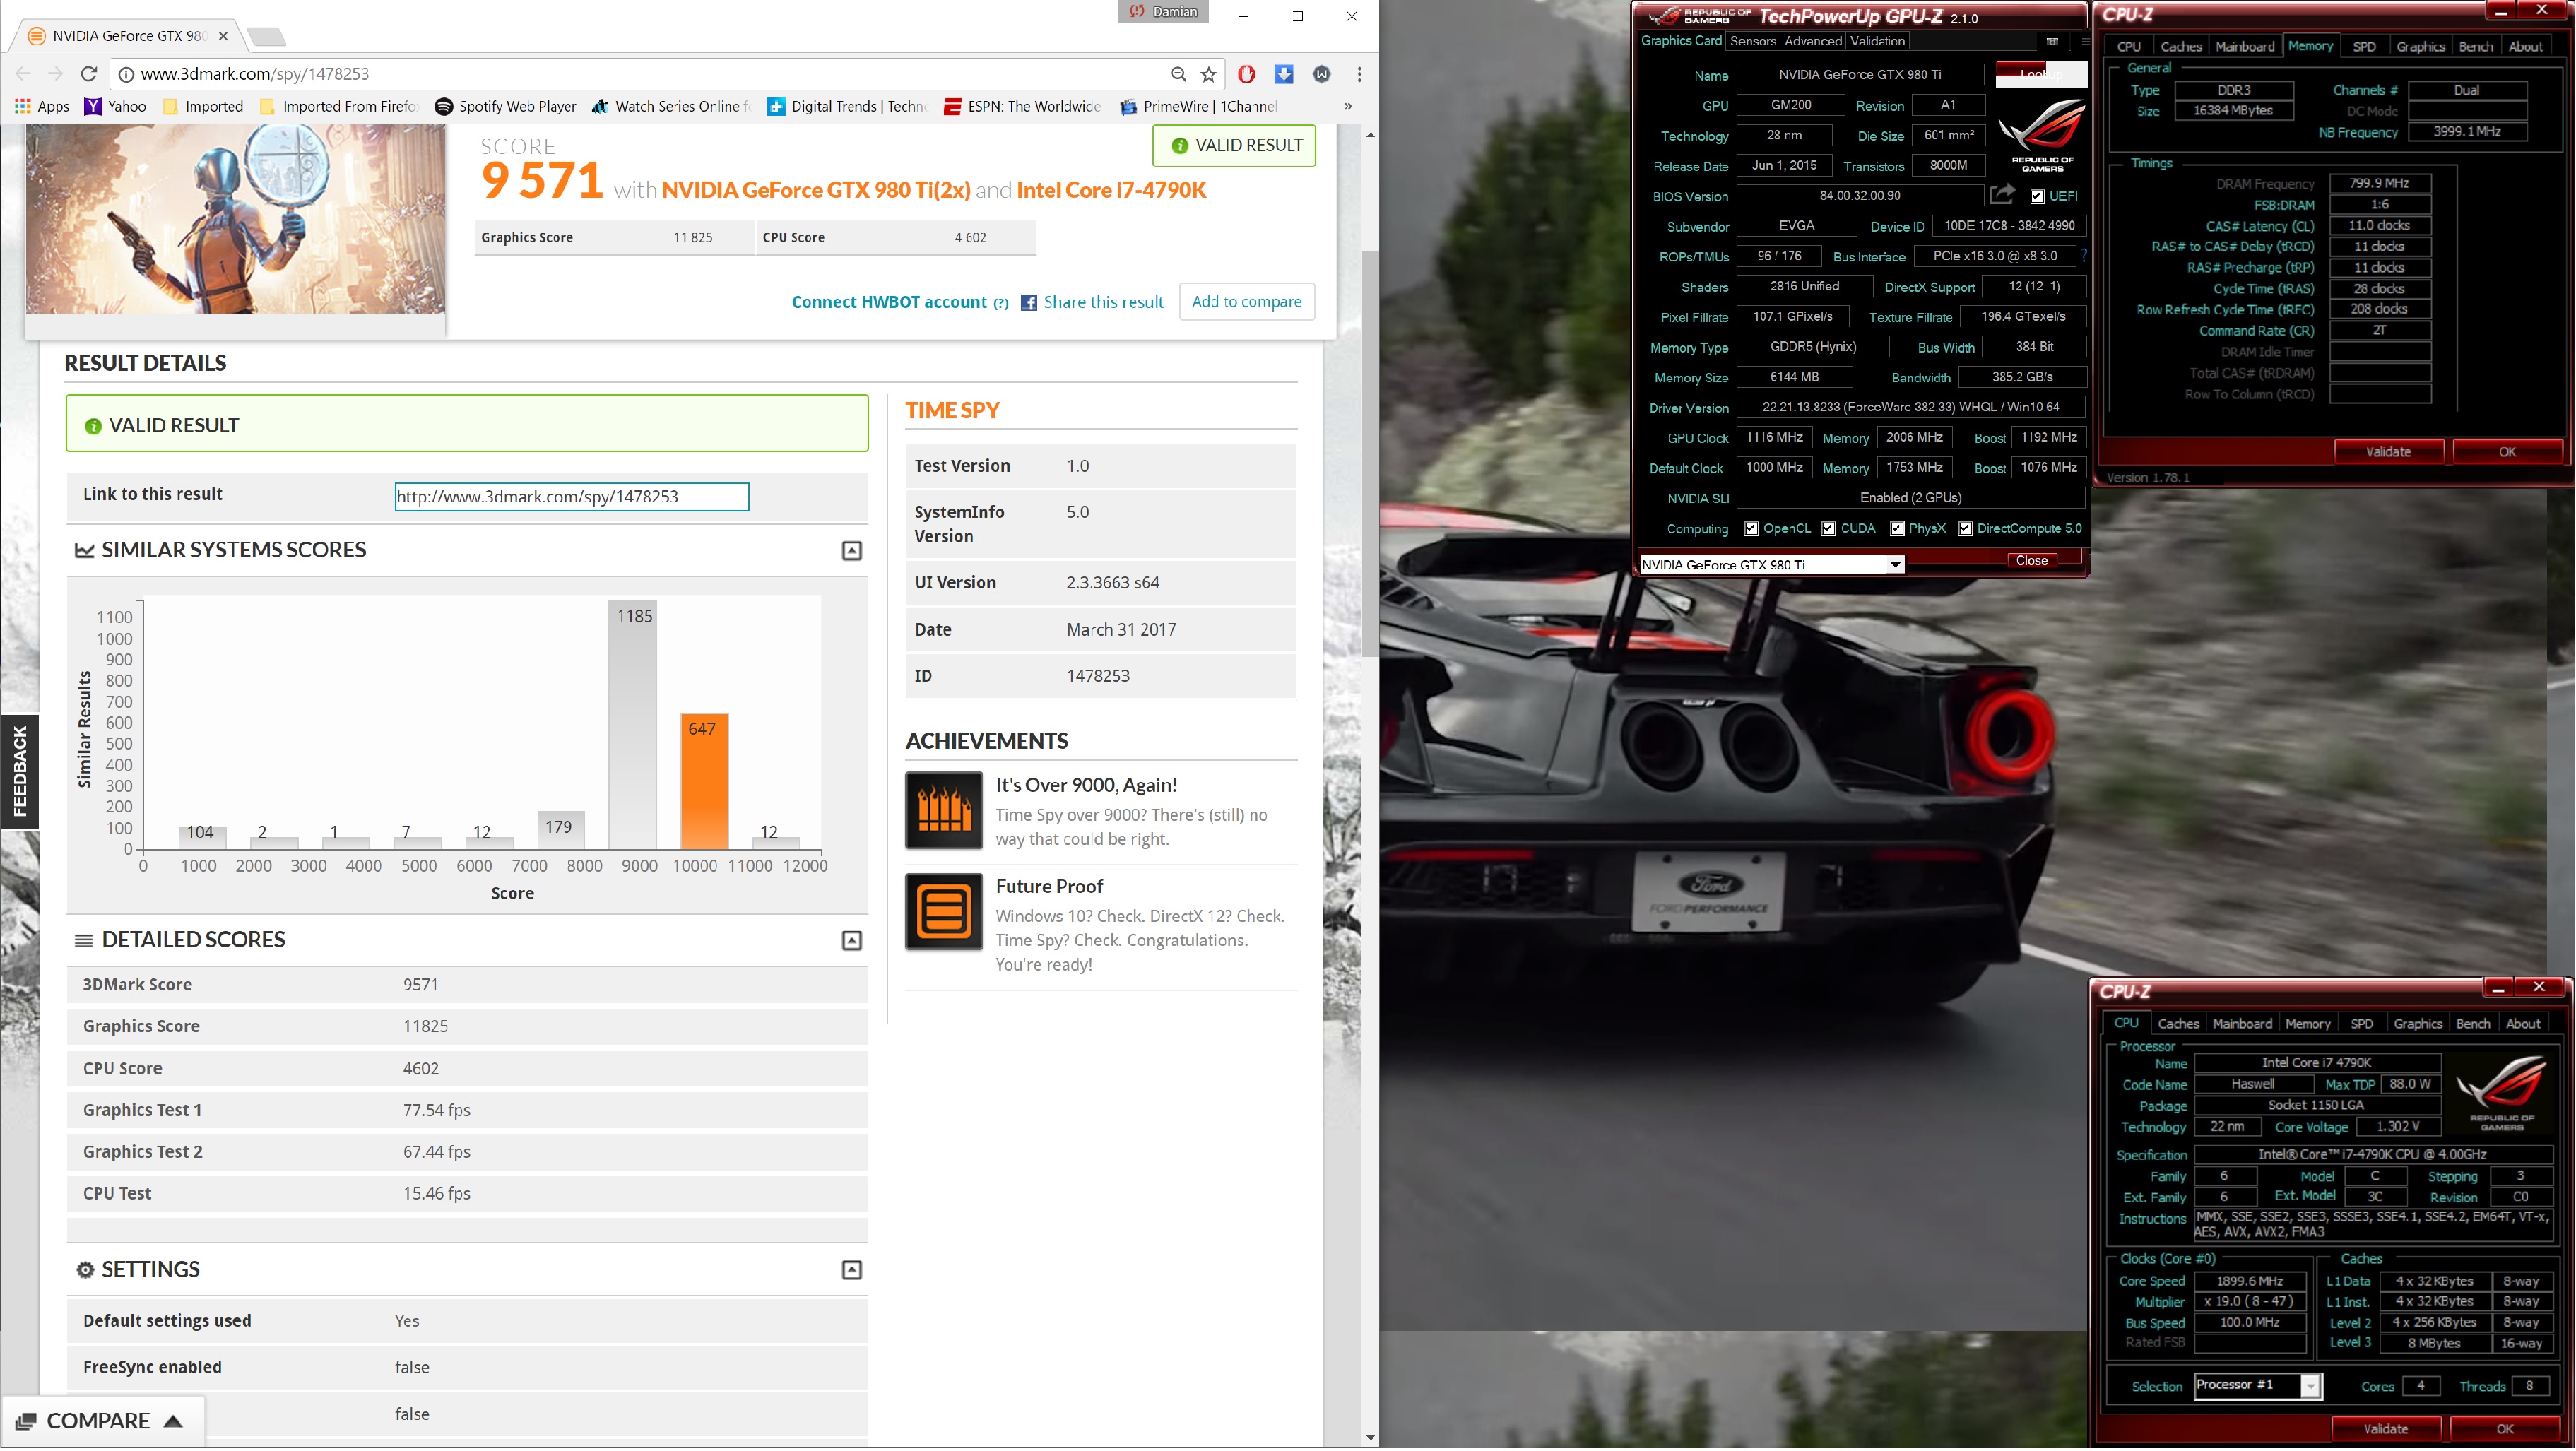Click the Future Proof achievement badge
2576x1451 pixels.
point(944,911)
